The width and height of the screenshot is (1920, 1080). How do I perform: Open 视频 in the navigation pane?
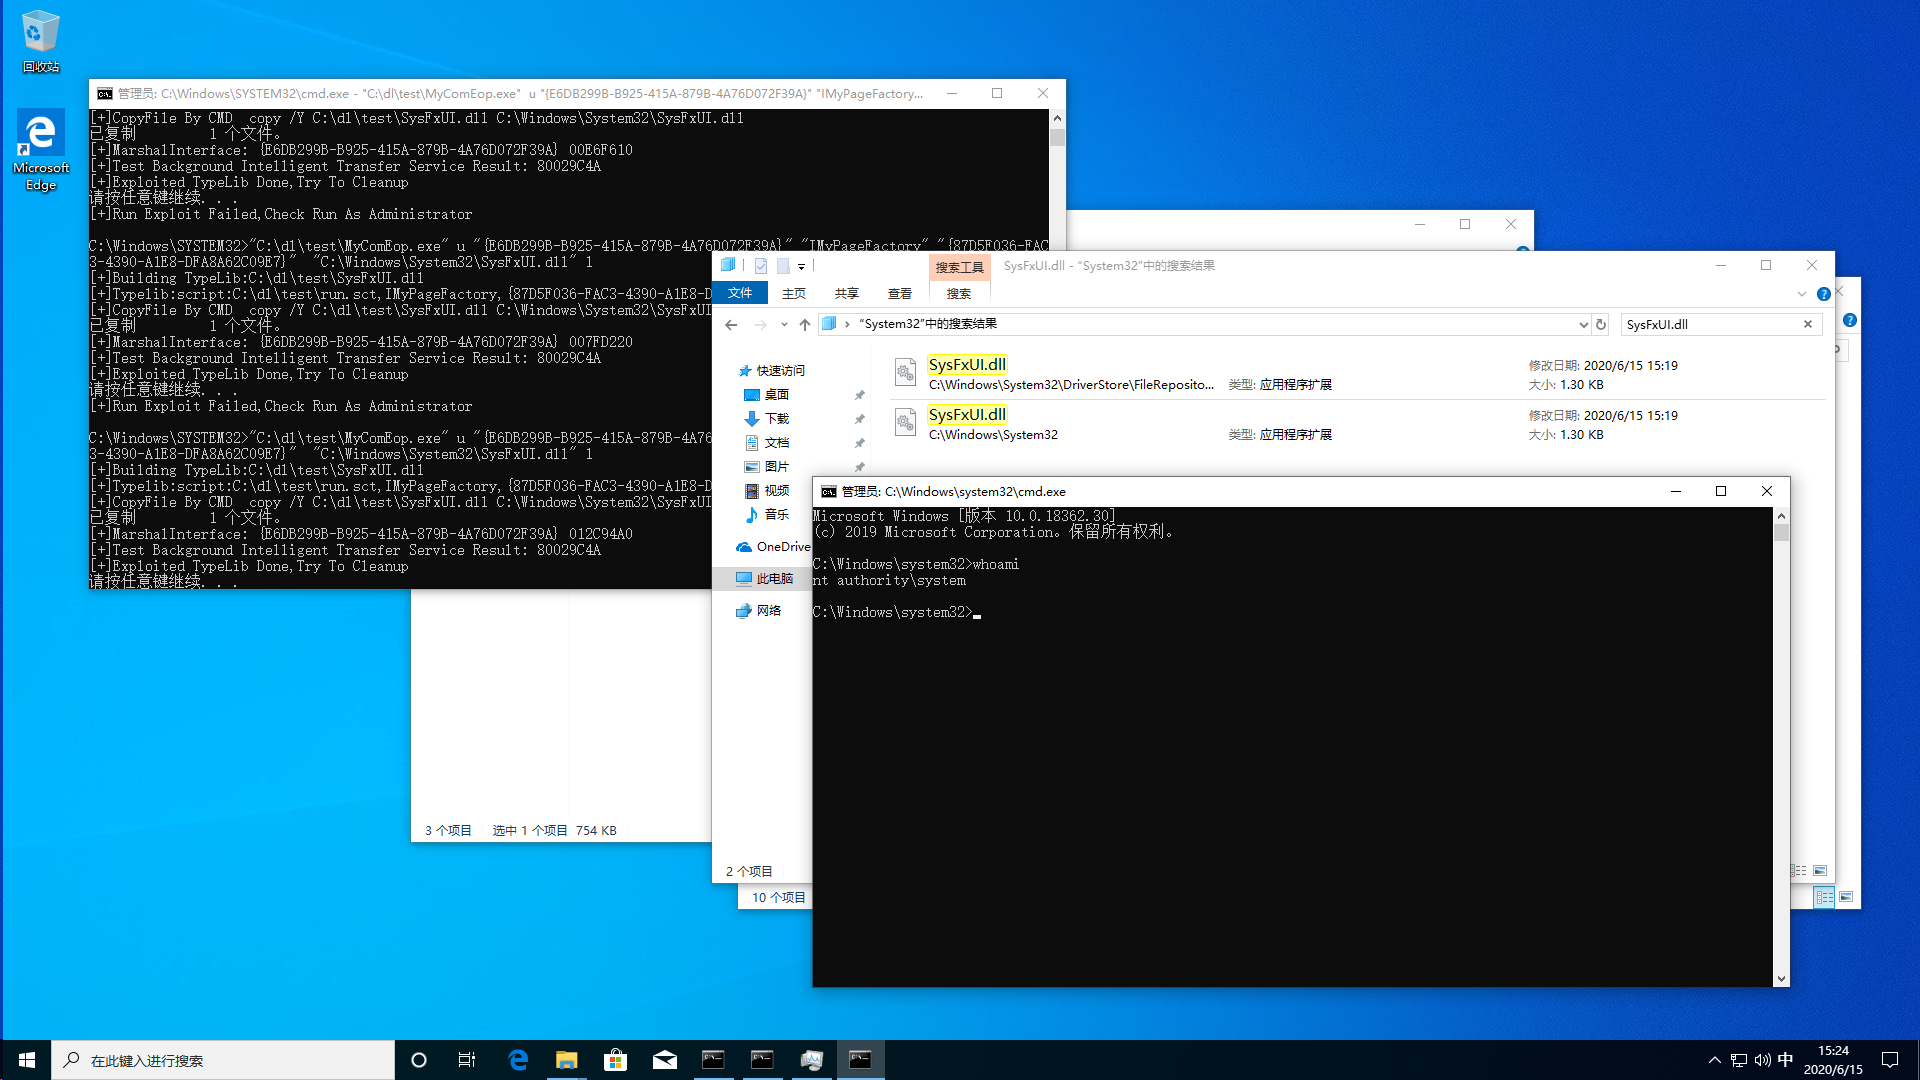click(777, 490)
